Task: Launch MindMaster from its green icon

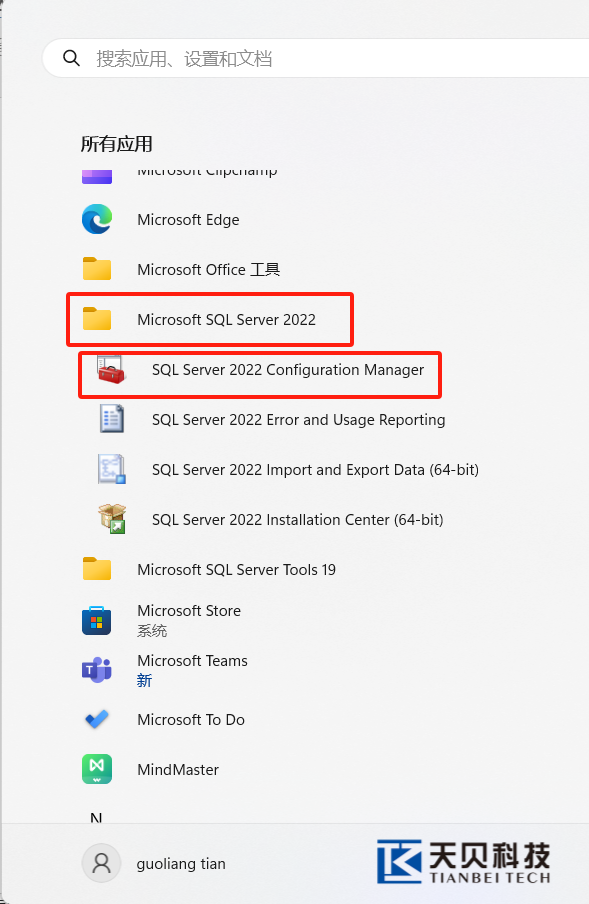Action: 97,769
